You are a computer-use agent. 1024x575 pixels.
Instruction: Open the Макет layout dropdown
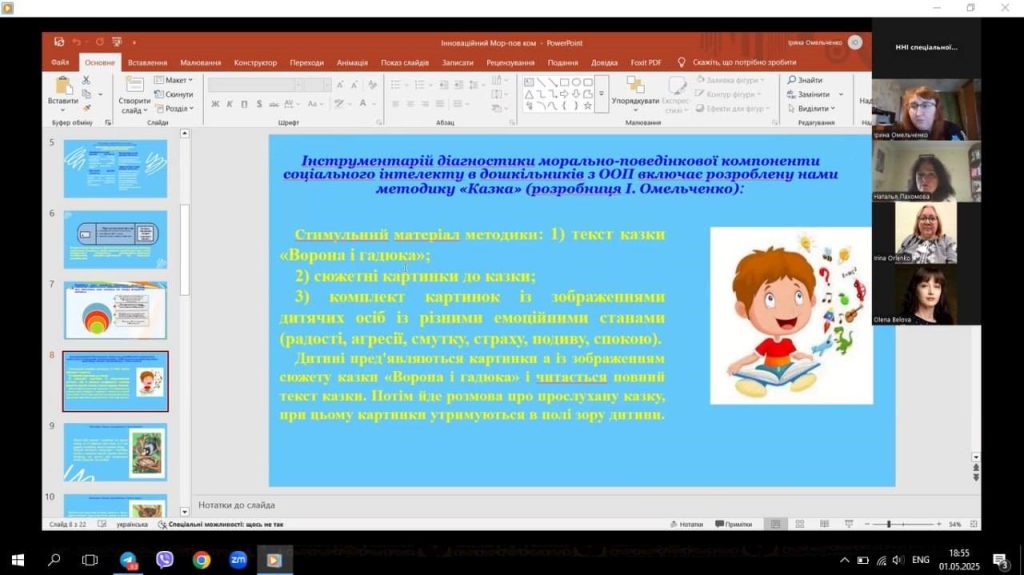click(174, 80)
